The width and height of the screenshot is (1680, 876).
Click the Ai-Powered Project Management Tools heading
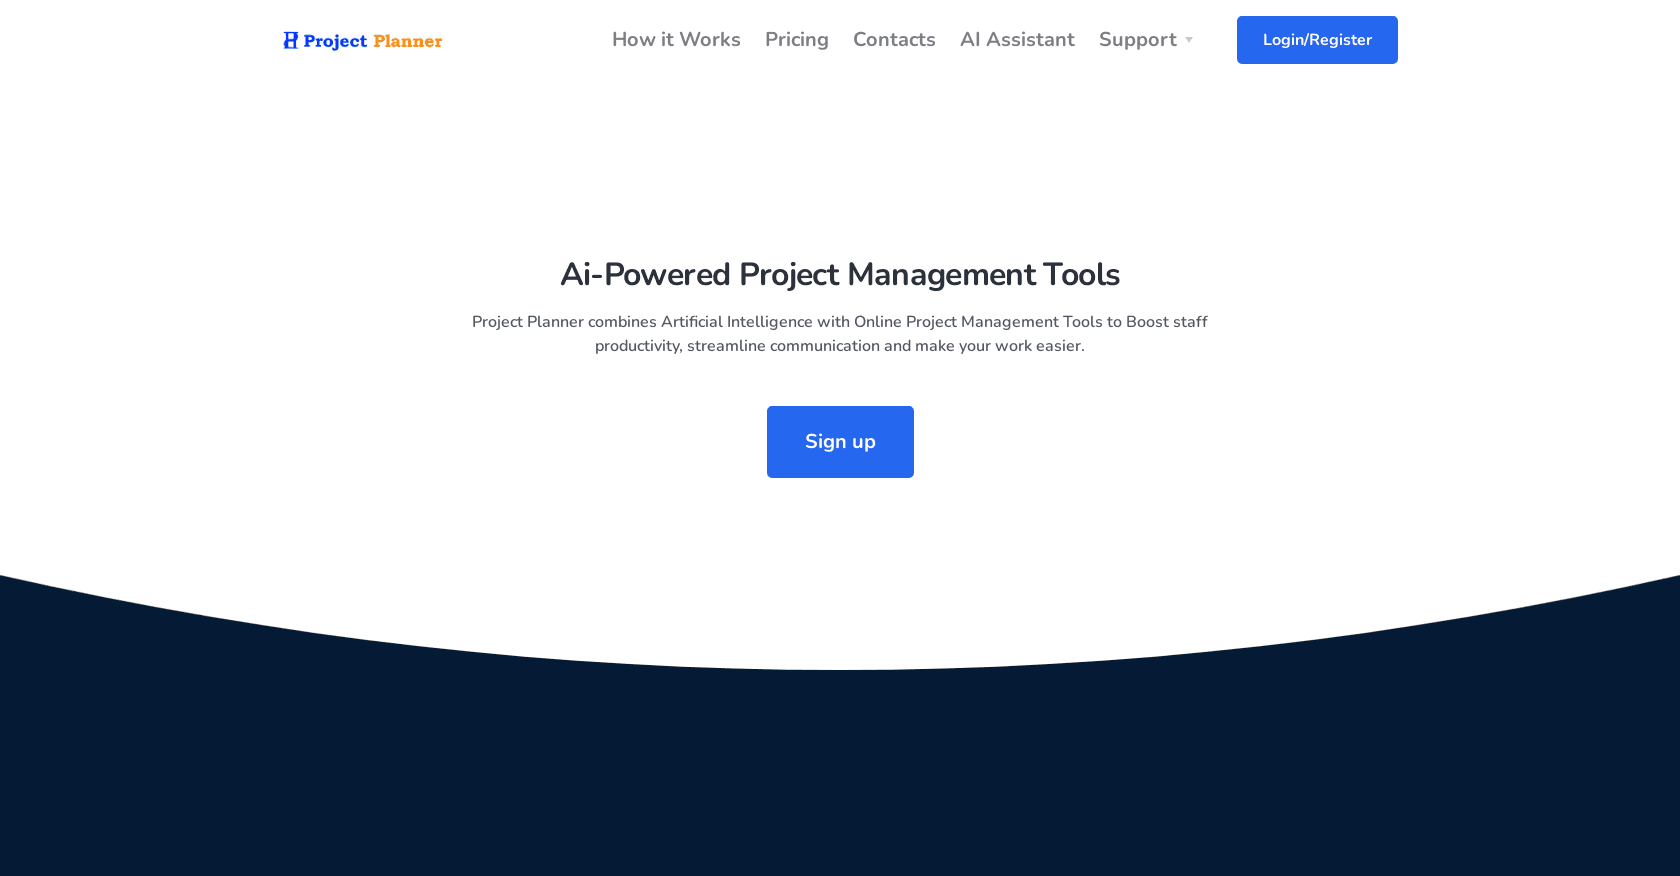tap(840, 274)
